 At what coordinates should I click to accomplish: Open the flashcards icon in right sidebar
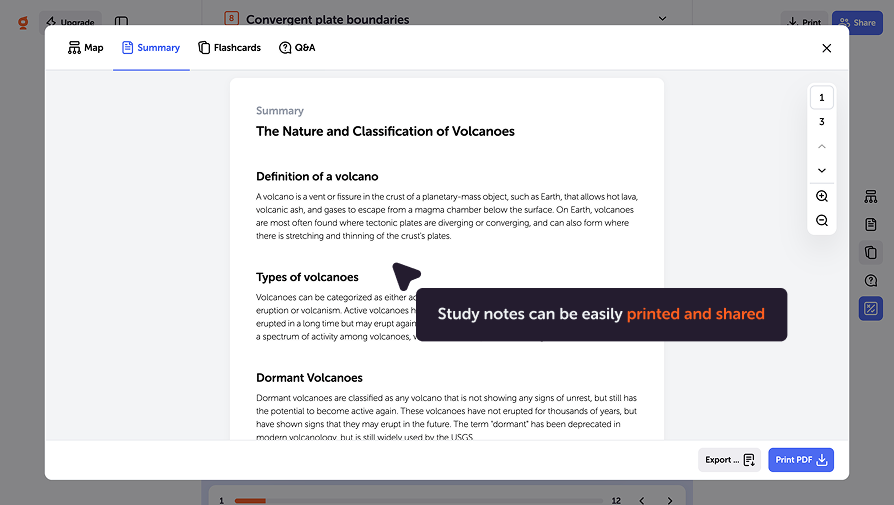(x=871, y=252)
